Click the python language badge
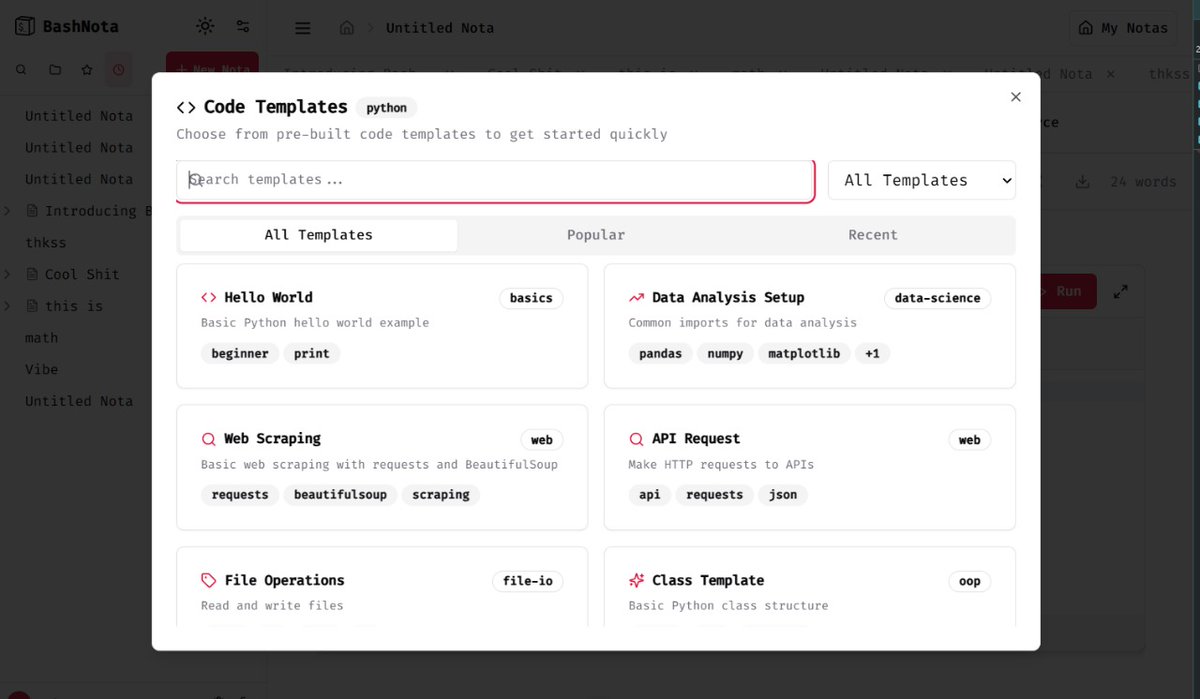The width and height of the screenshot is (1200, 699). [386, 107]
